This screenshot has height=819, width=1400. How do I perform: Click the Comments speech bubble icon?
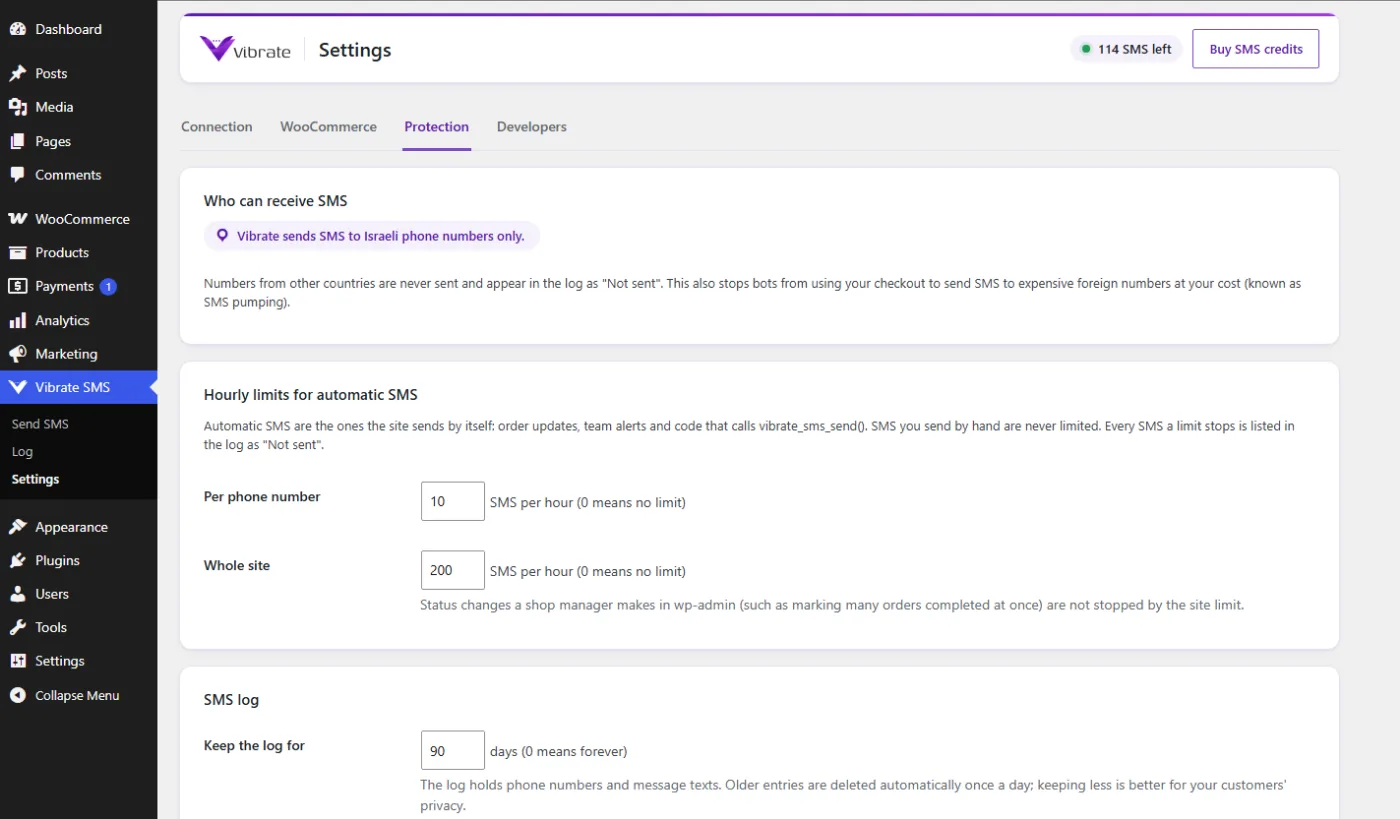coord(17,175)
